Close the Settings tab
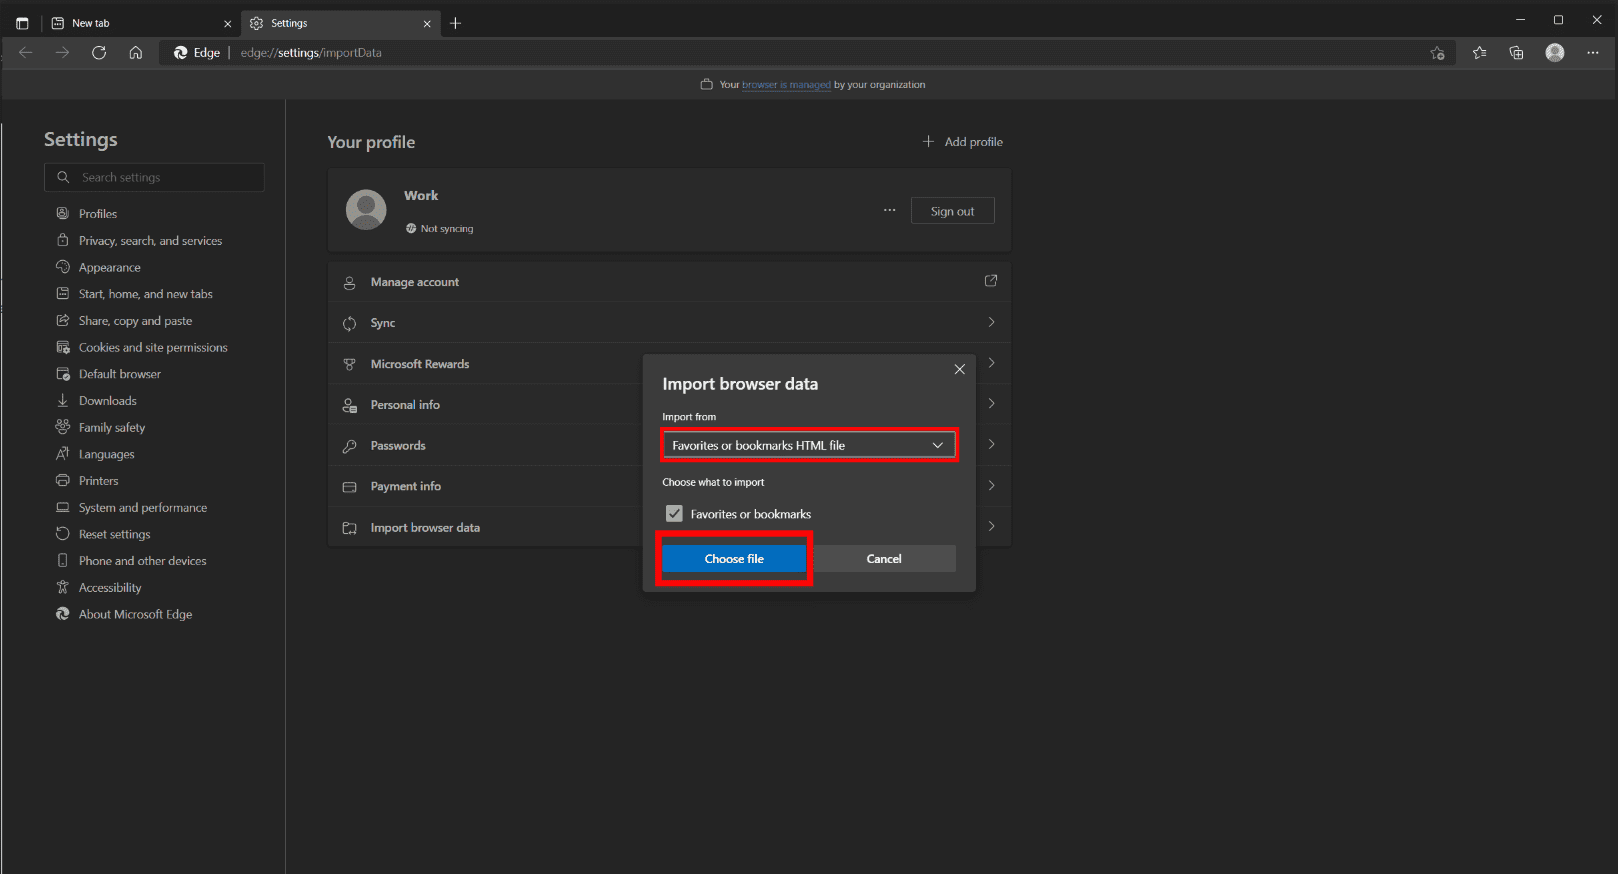Screen dimensions: 1618x874 tap(427, 23)
